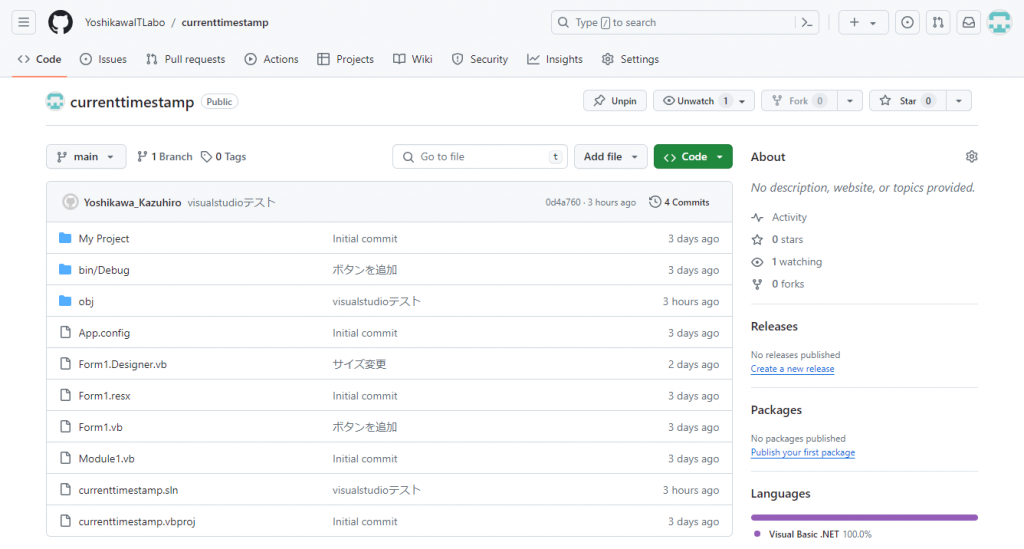Expand the main branch dropdown
The width and height of the screenshot is (1024, 549).
click(x=86, y=157)
